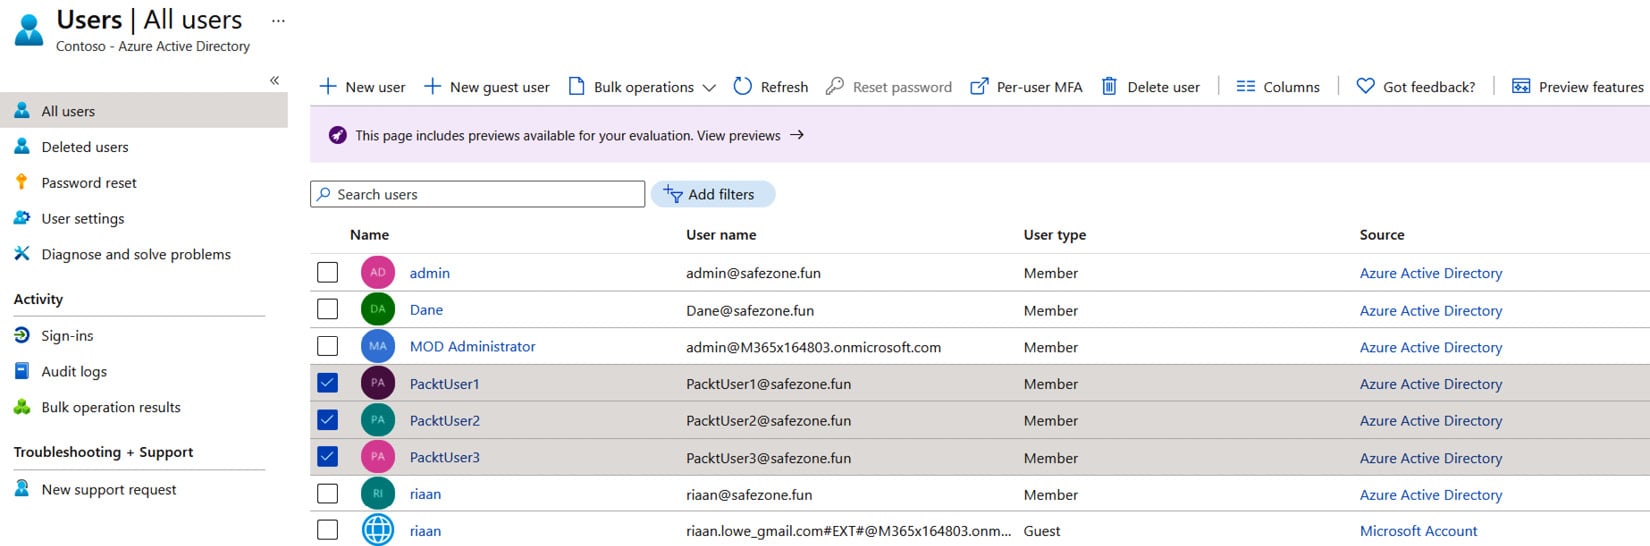The width and height of the screenshot is (1650, 546).
Task: Click the Diagnose and solve problems wrench icon
Action: tap(22, 254)
